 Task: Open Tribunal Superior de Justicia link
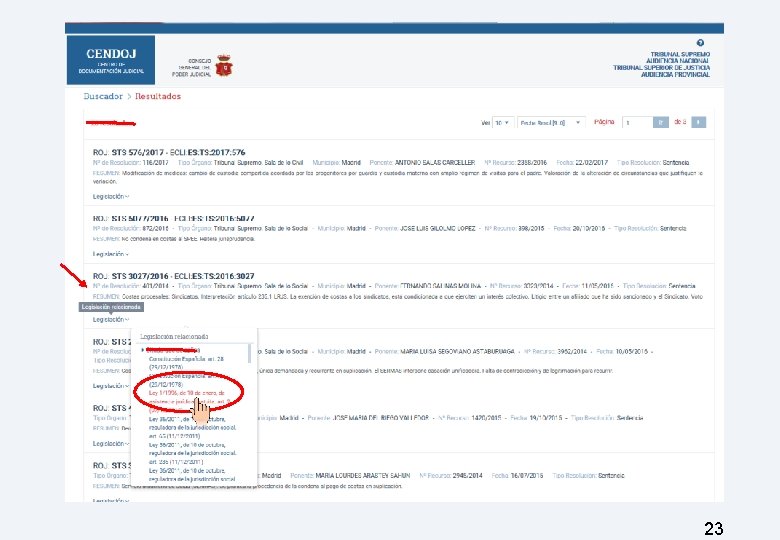click(662, 68)
